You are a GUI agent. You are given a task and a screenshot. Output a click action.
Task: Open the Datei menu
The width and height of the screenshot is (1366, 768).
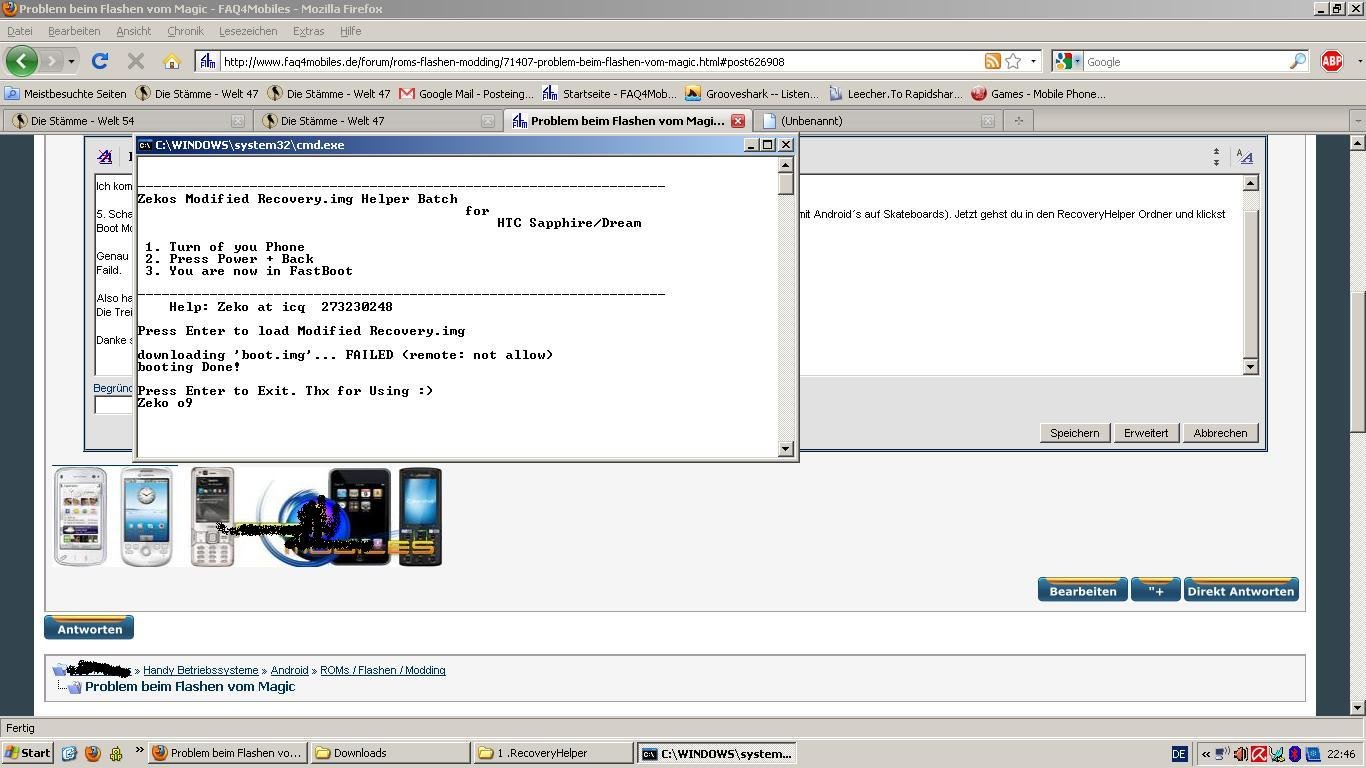19,31
